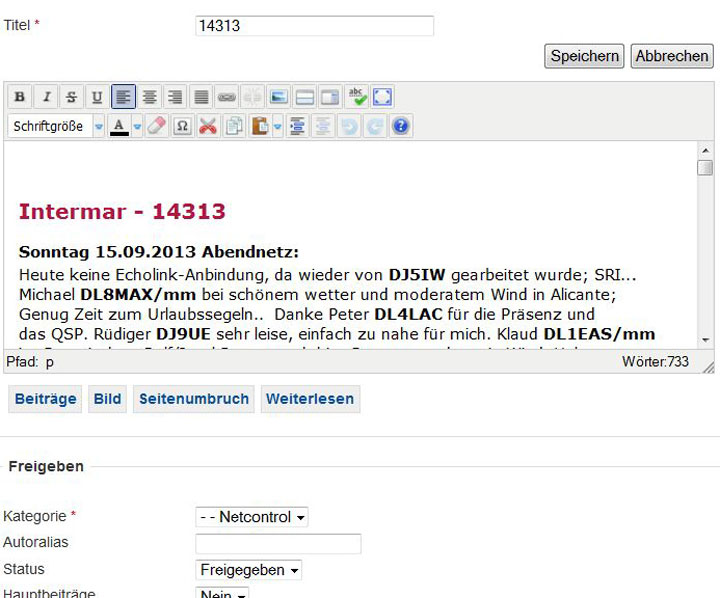Remove link using unlink icon

tap(253, 96)
